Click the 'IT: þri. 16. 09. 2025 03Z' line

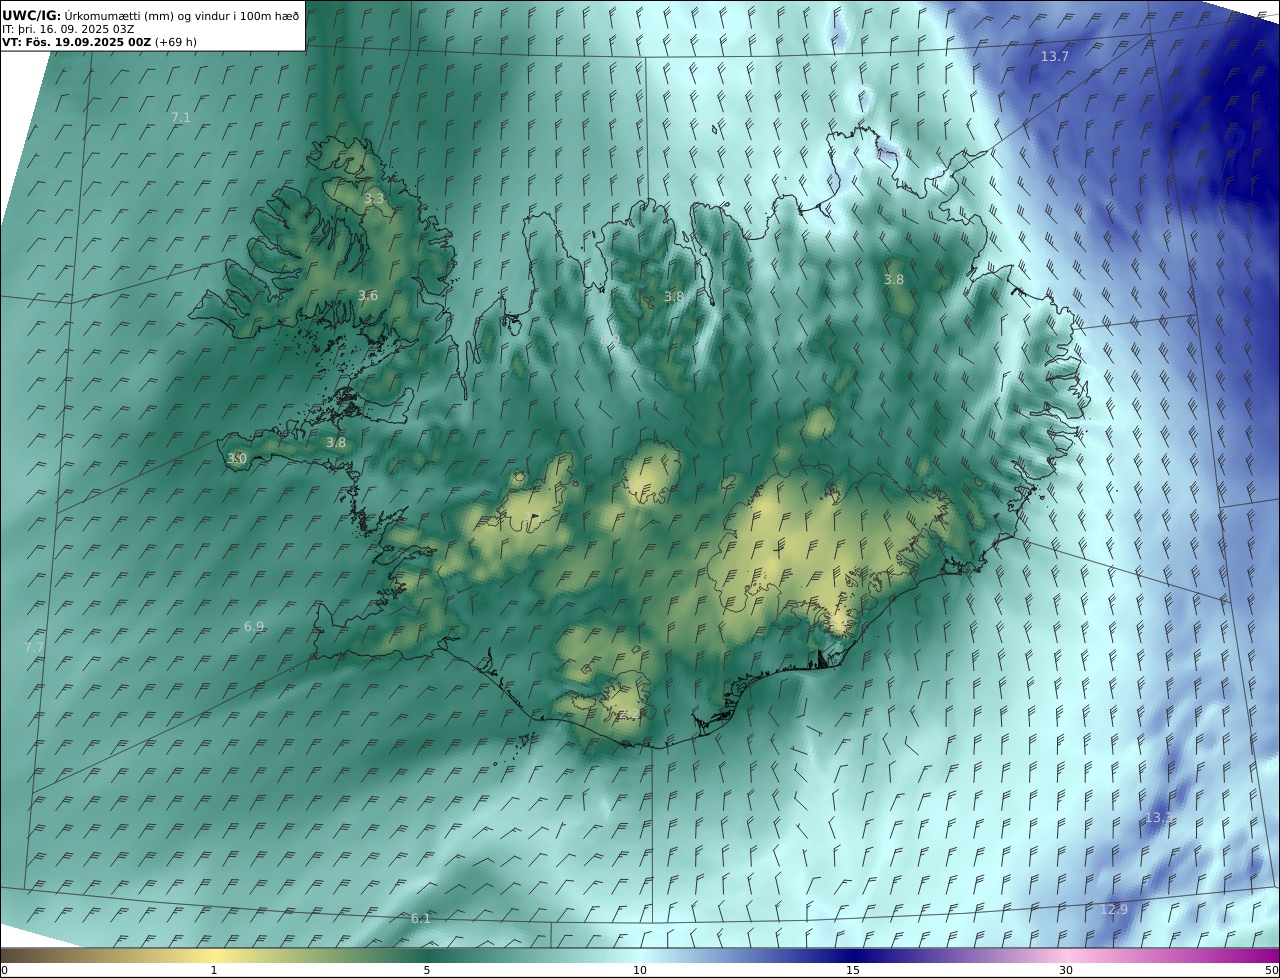point(68,29)
